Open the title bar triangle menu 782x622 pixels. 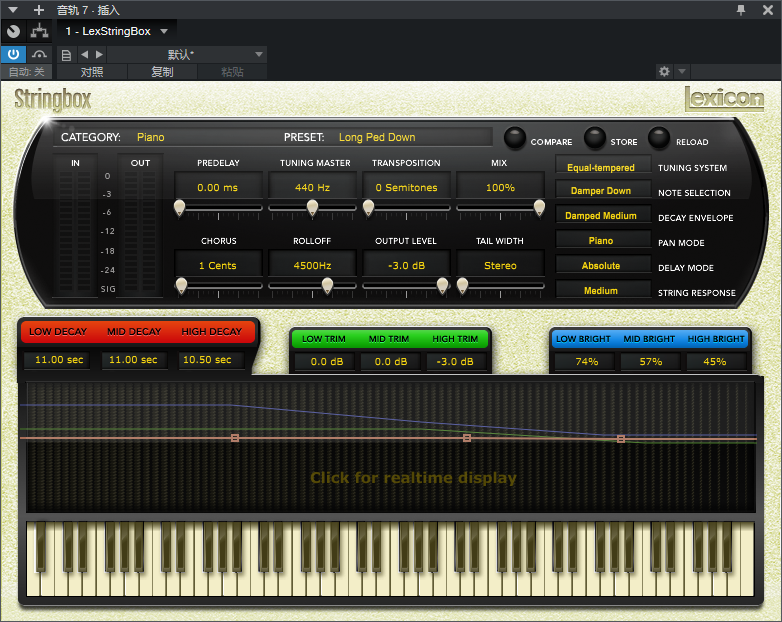(x=13, y=9)
